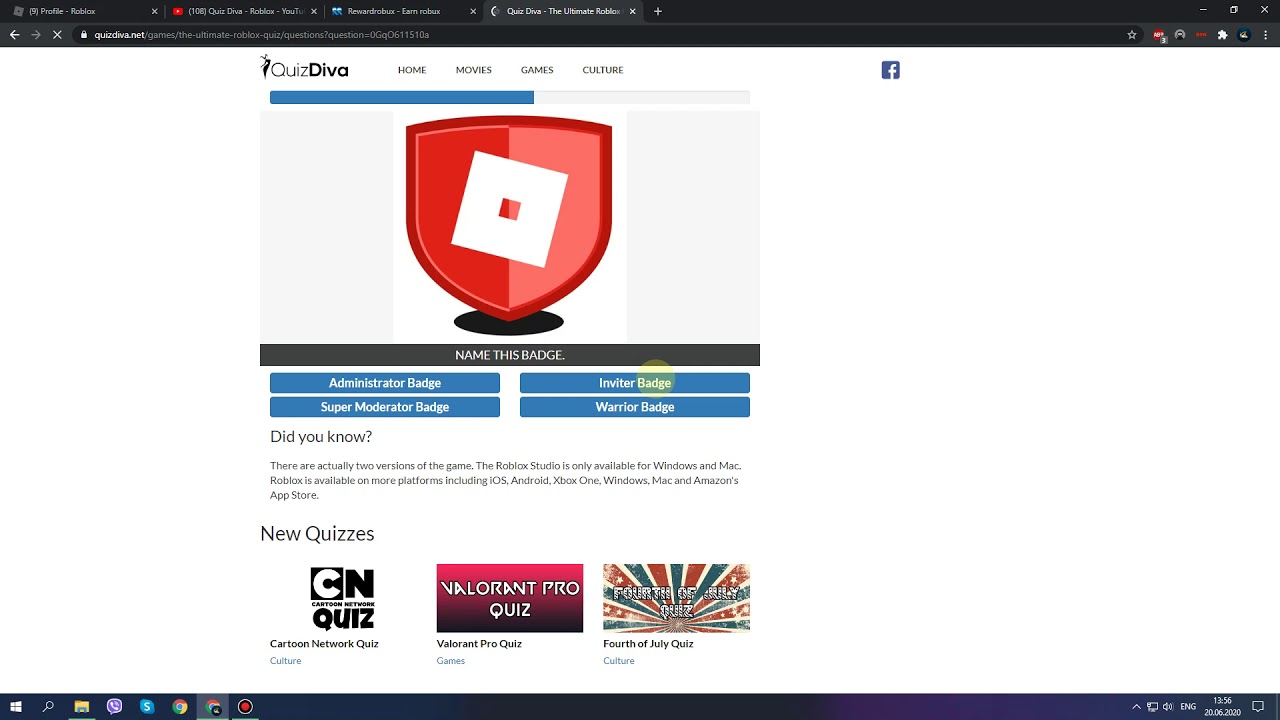Open the first Chrome taskbar icon
This screenshot has height=720, width=1280.
[180, 706]
